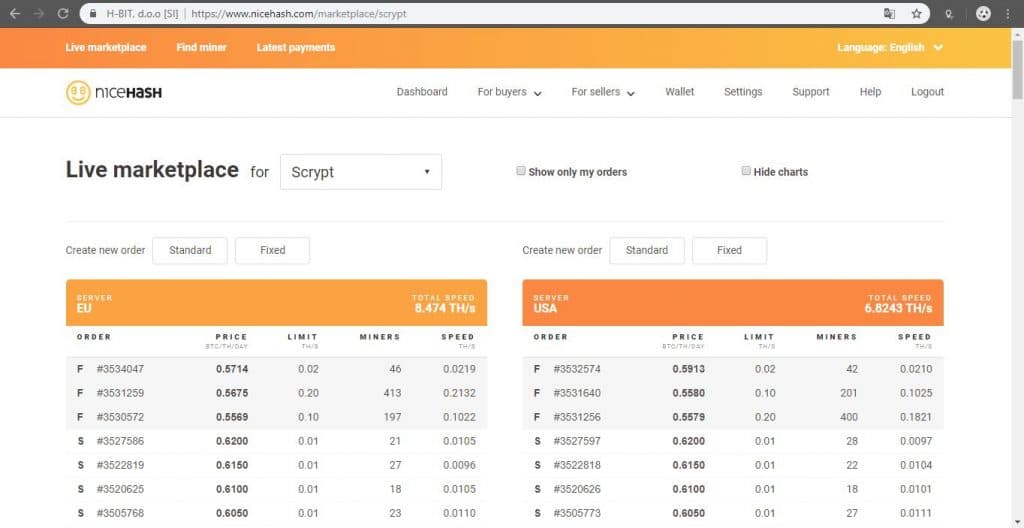
Task: Expand the For buyers menu
Action: 509,92
